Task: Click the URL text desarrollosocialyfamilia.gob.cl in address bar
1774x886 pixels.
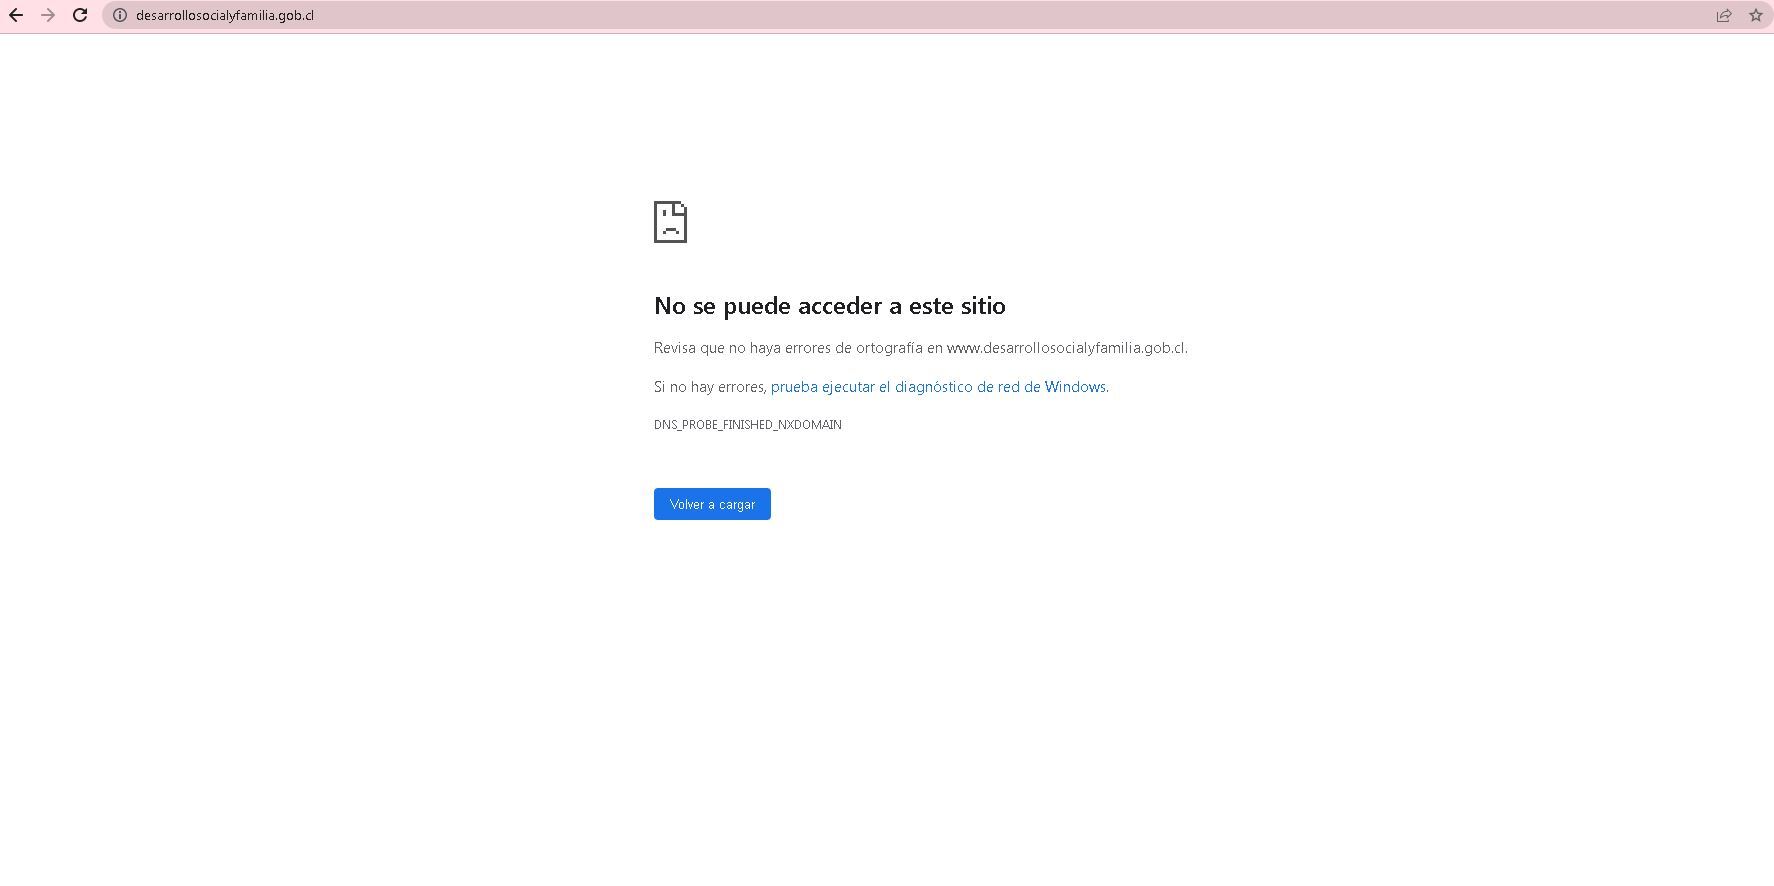Action: (225, 16)
